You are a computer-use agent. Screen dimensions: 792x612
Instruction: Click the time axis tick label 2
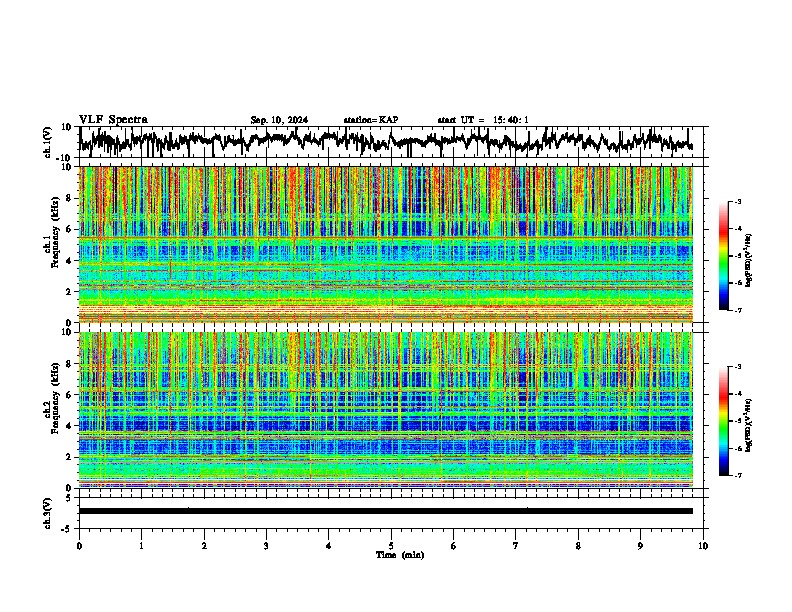pos(204,546)
